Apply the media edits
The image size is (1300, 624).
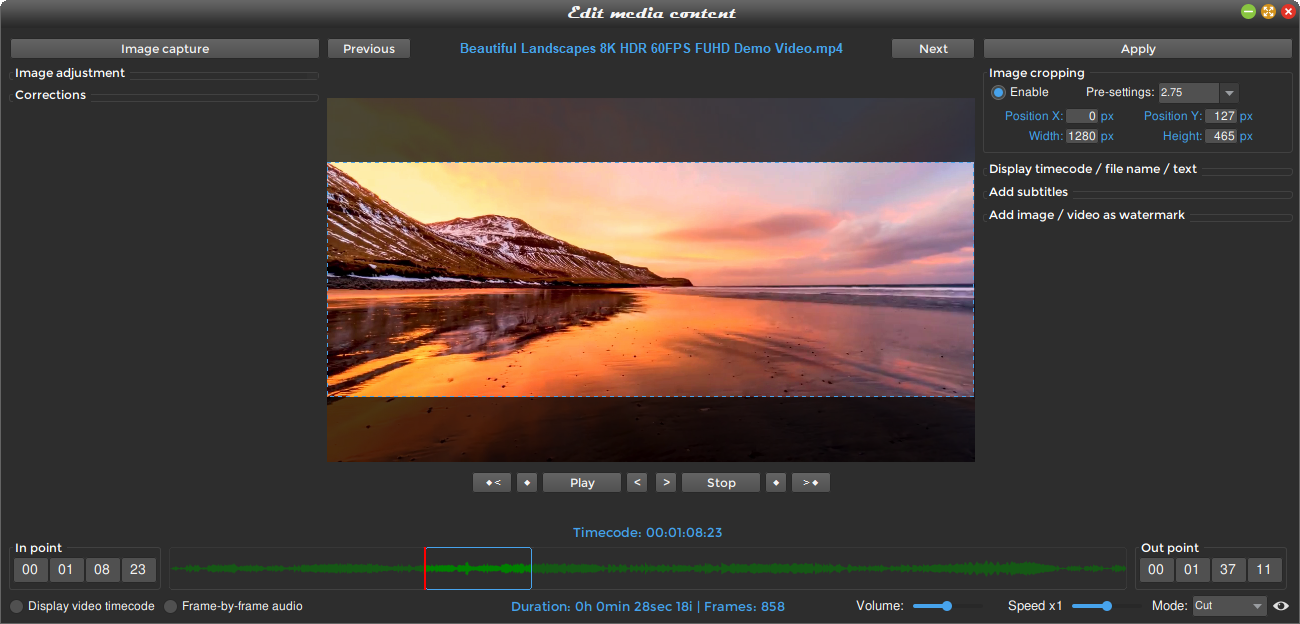(1137, 48)
